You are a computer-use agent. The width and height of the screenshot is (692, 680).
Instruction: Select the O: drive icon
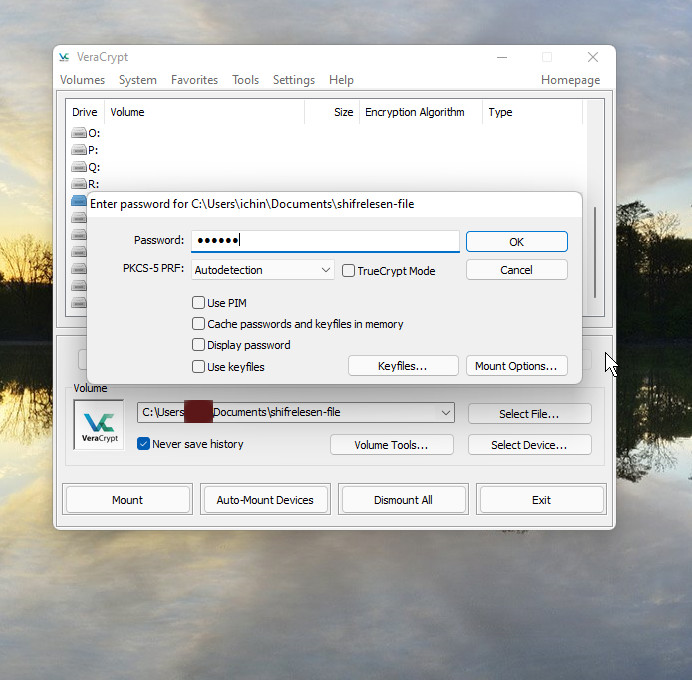click(79, 133)
